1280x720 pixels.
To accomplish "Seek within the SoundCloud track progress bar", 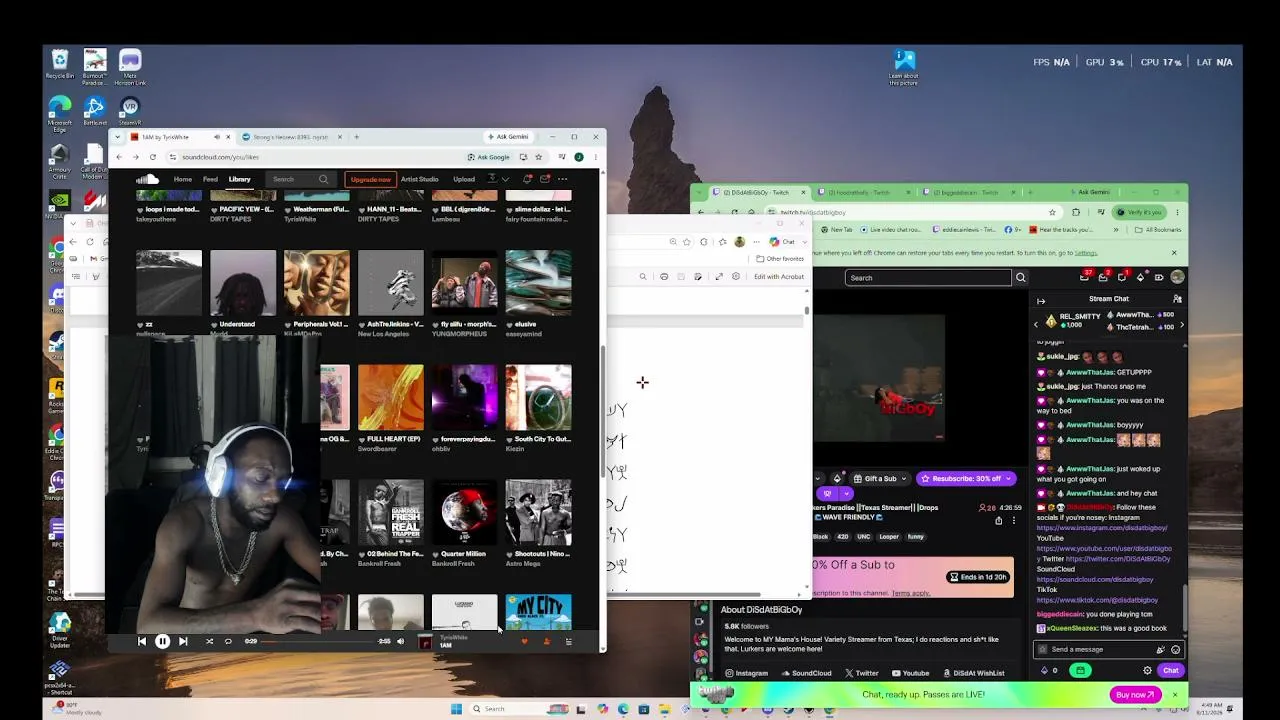I will pos(318,641).
